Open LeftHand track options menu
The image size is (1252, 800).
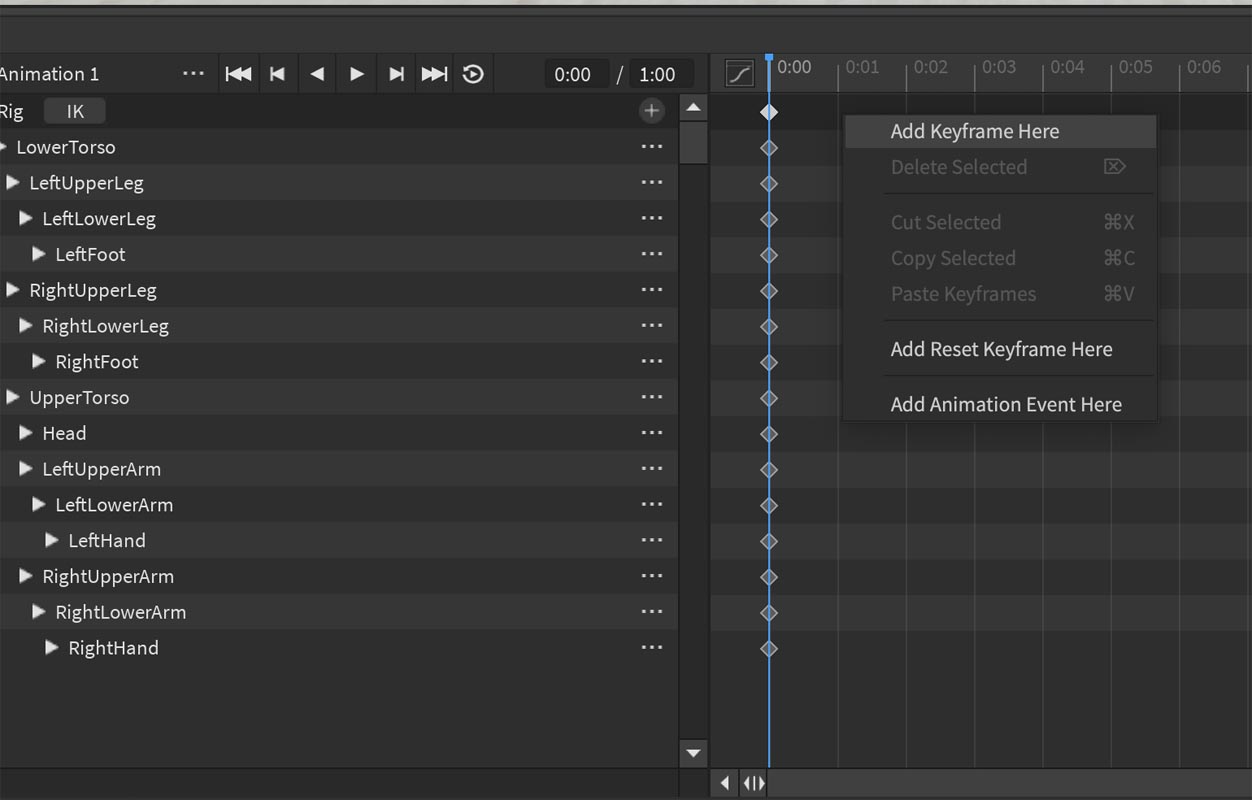[652, 540]
